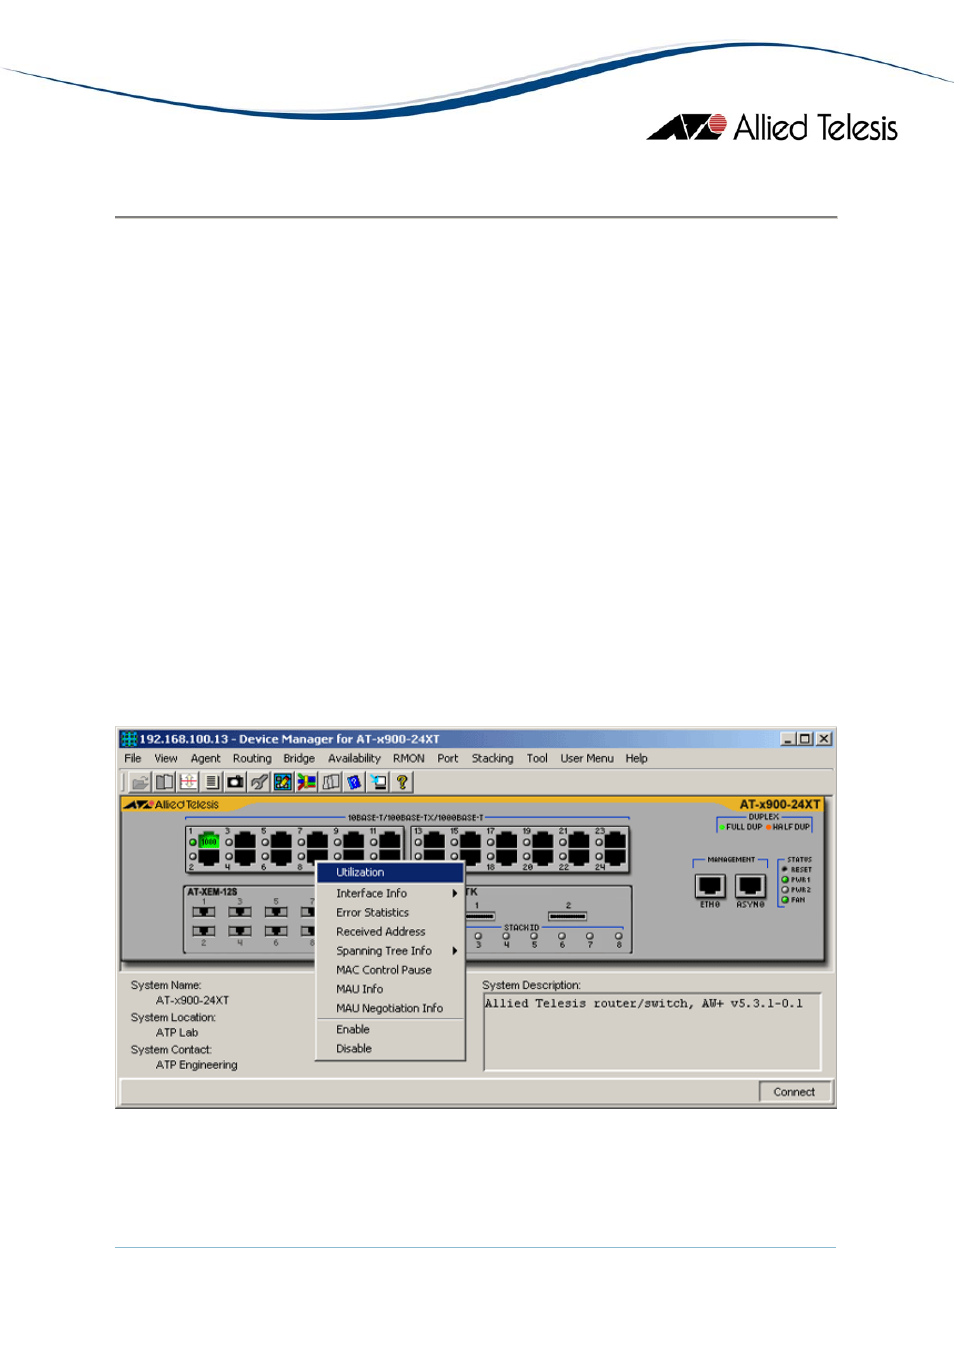This screenshot has height=1350, width=954.
Task: Select AT-XEM-12S expansion port 4
Action: click(x=240, y=931)
